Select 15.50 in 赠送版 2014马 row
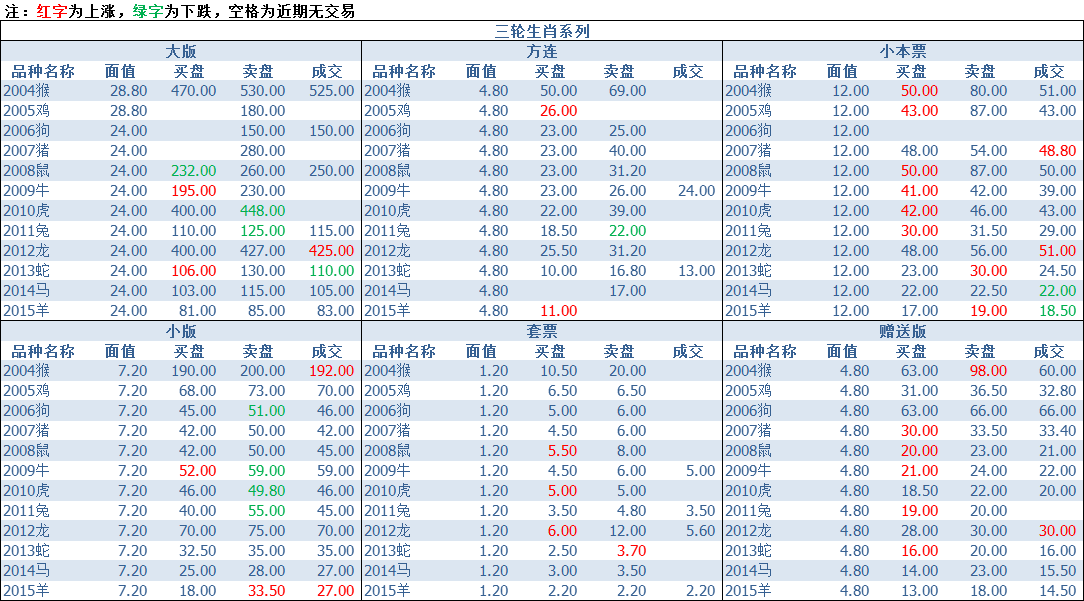The width and height of the screenshot is (1084, 601). [x=1058, y=571]
